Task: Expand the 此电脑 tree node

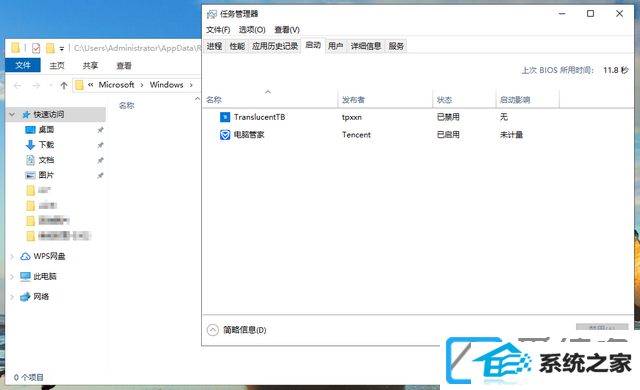Action: (x=12, y=277)
